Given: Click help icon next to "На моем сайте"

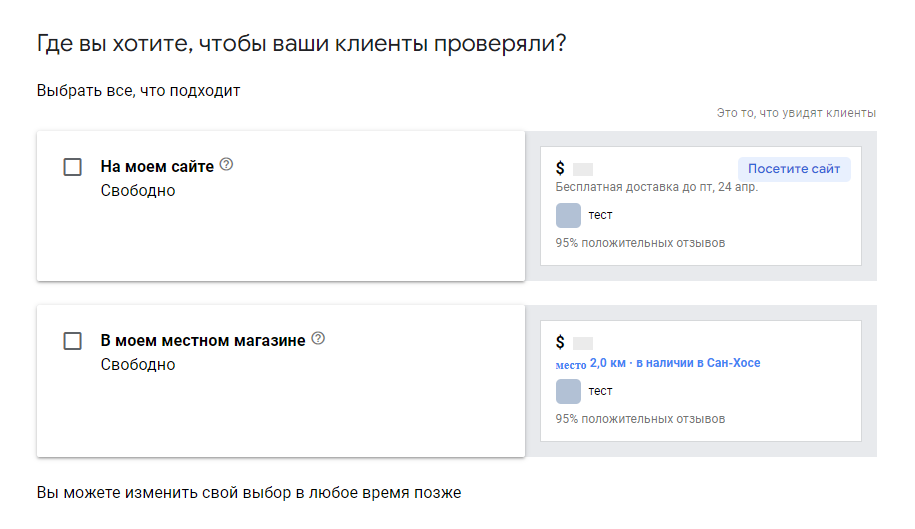Looking at the screenshot, I should pos(226,165).
